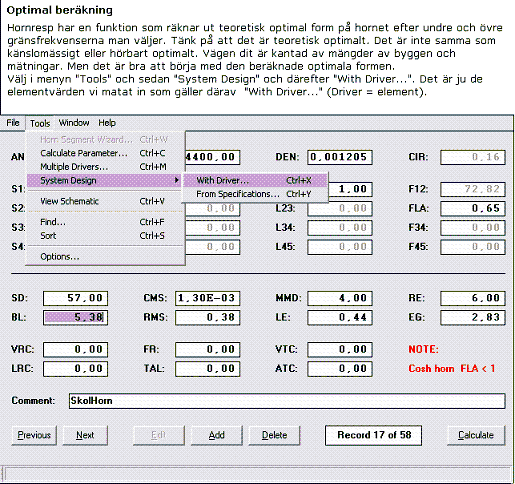Screen dimensions: 515x484
Task: Click the DEN input field
Action: [340, 157]
